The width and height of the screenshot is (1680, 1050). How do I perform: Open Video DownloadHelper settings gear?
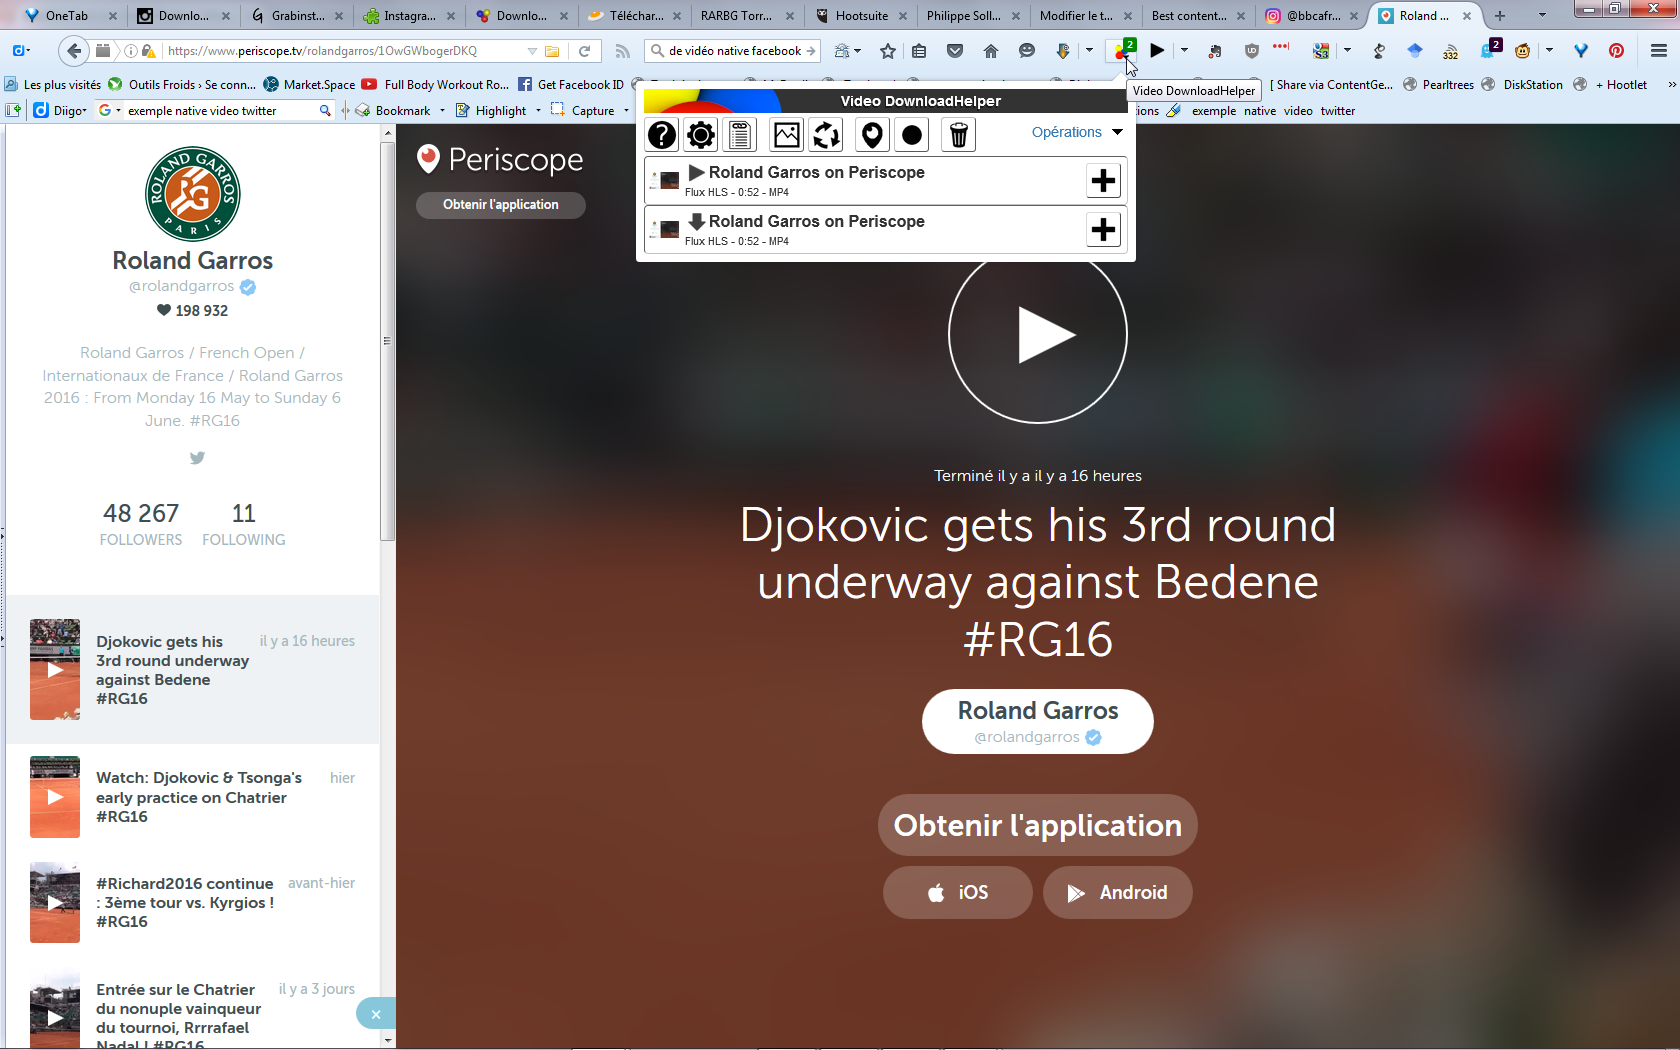click(x=701, y=134)
